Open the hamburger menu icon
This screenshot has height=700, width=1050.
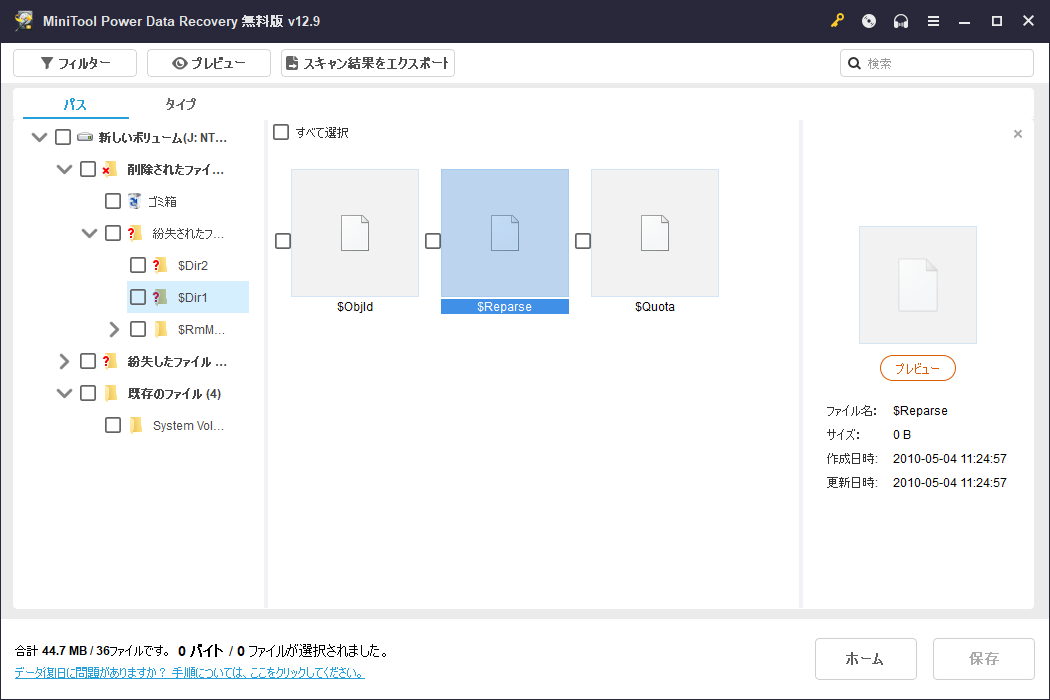click(933, 21)
